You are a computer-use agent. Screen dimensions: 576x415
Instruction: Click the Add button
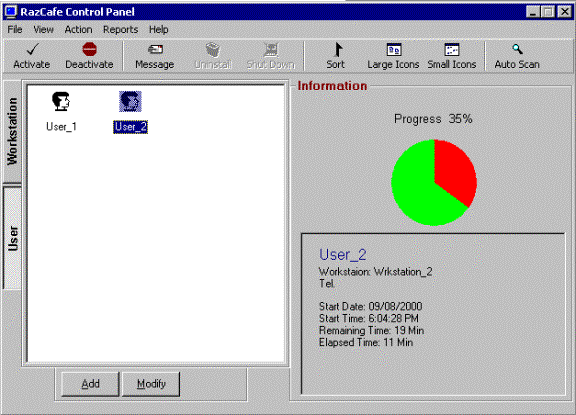(x=90, y=384)
